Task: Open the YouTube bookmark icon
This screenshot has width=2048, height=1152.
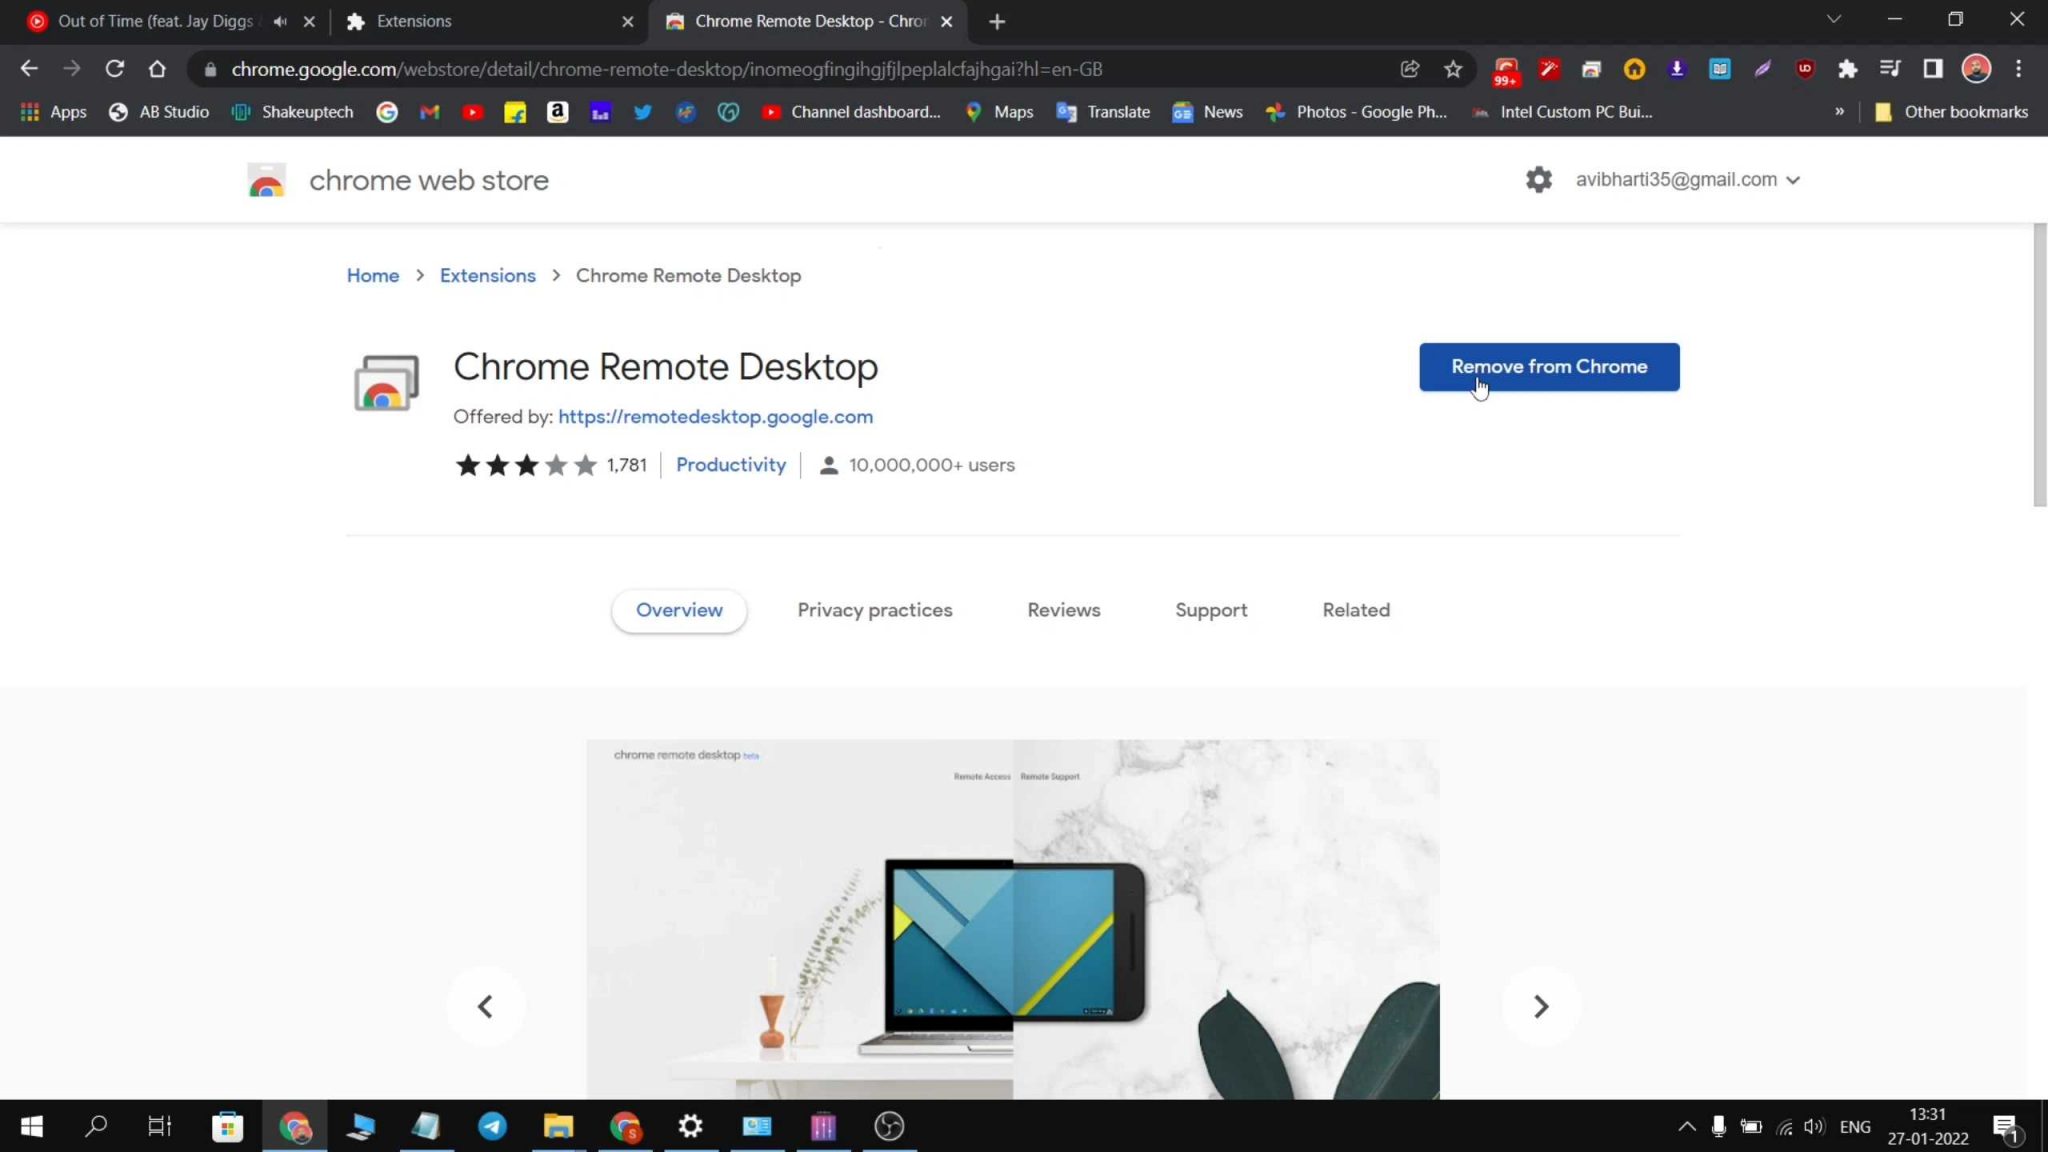Action: (472, 111)
